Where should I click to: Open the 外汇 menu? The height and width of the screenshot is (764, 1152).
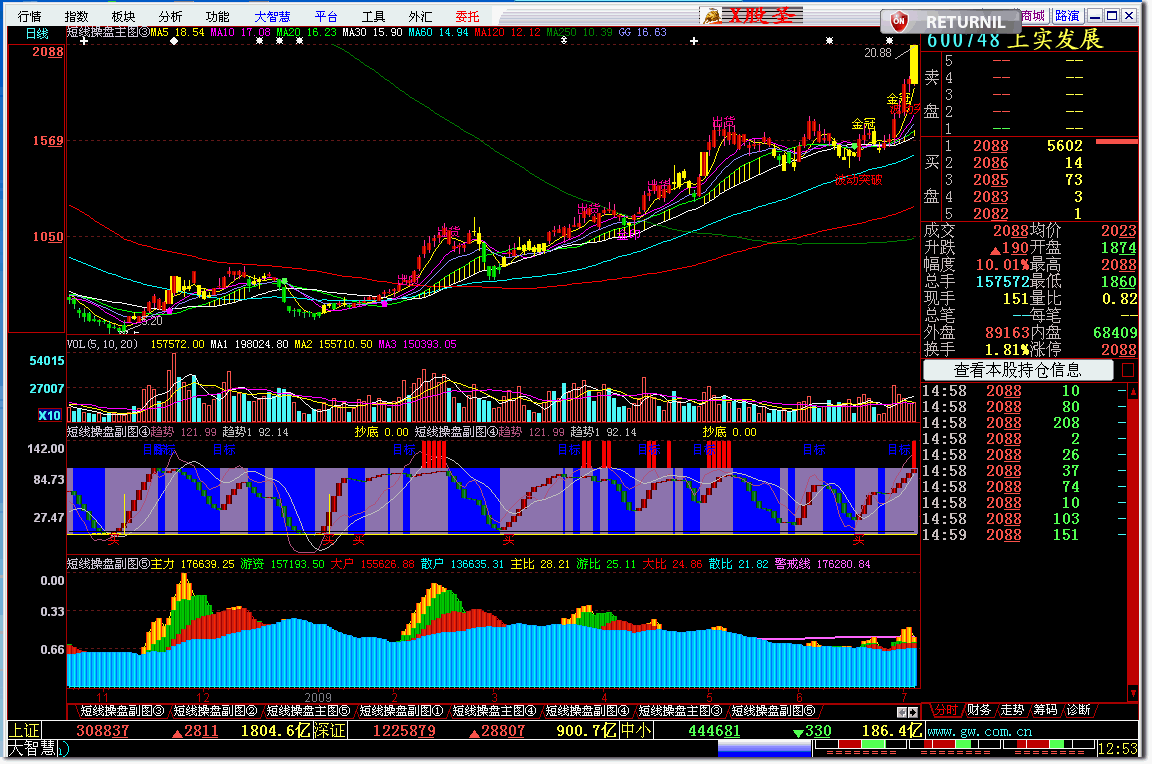(420, 16)
